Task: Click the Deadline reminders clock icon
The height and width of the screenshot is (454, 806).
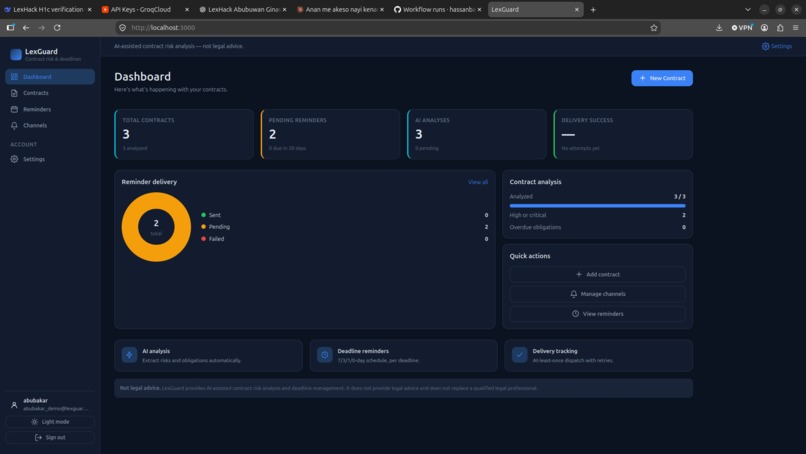Action: tap(325, 355)
